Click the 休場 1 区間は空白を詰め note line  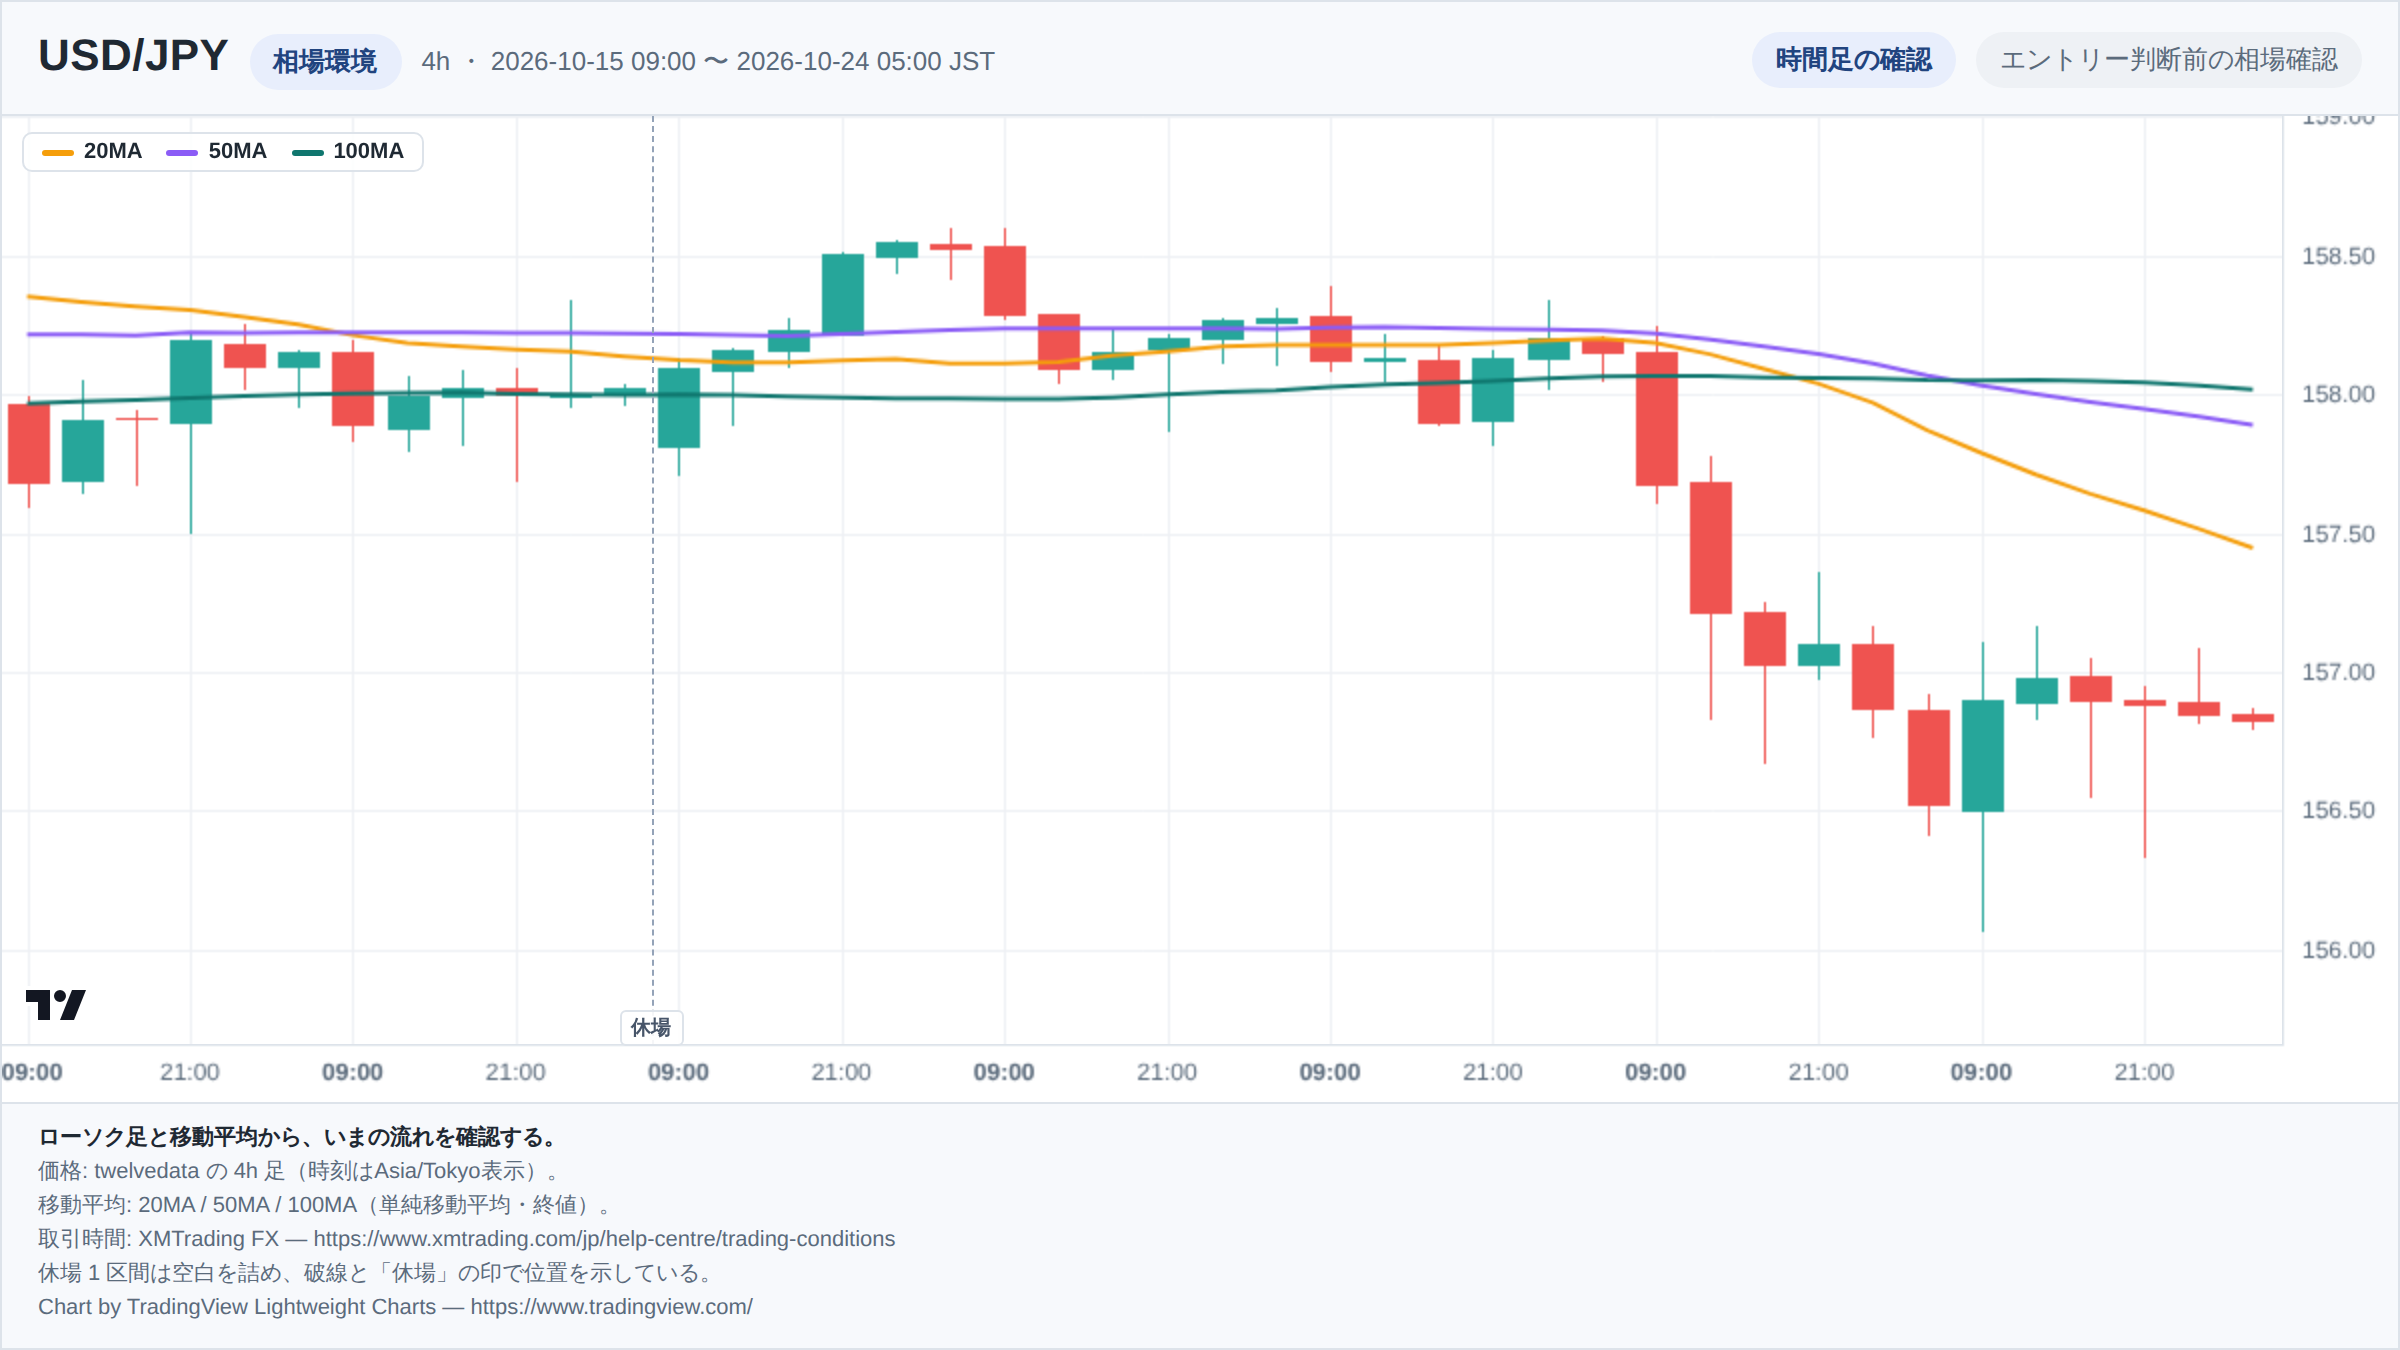(377, 1272)
